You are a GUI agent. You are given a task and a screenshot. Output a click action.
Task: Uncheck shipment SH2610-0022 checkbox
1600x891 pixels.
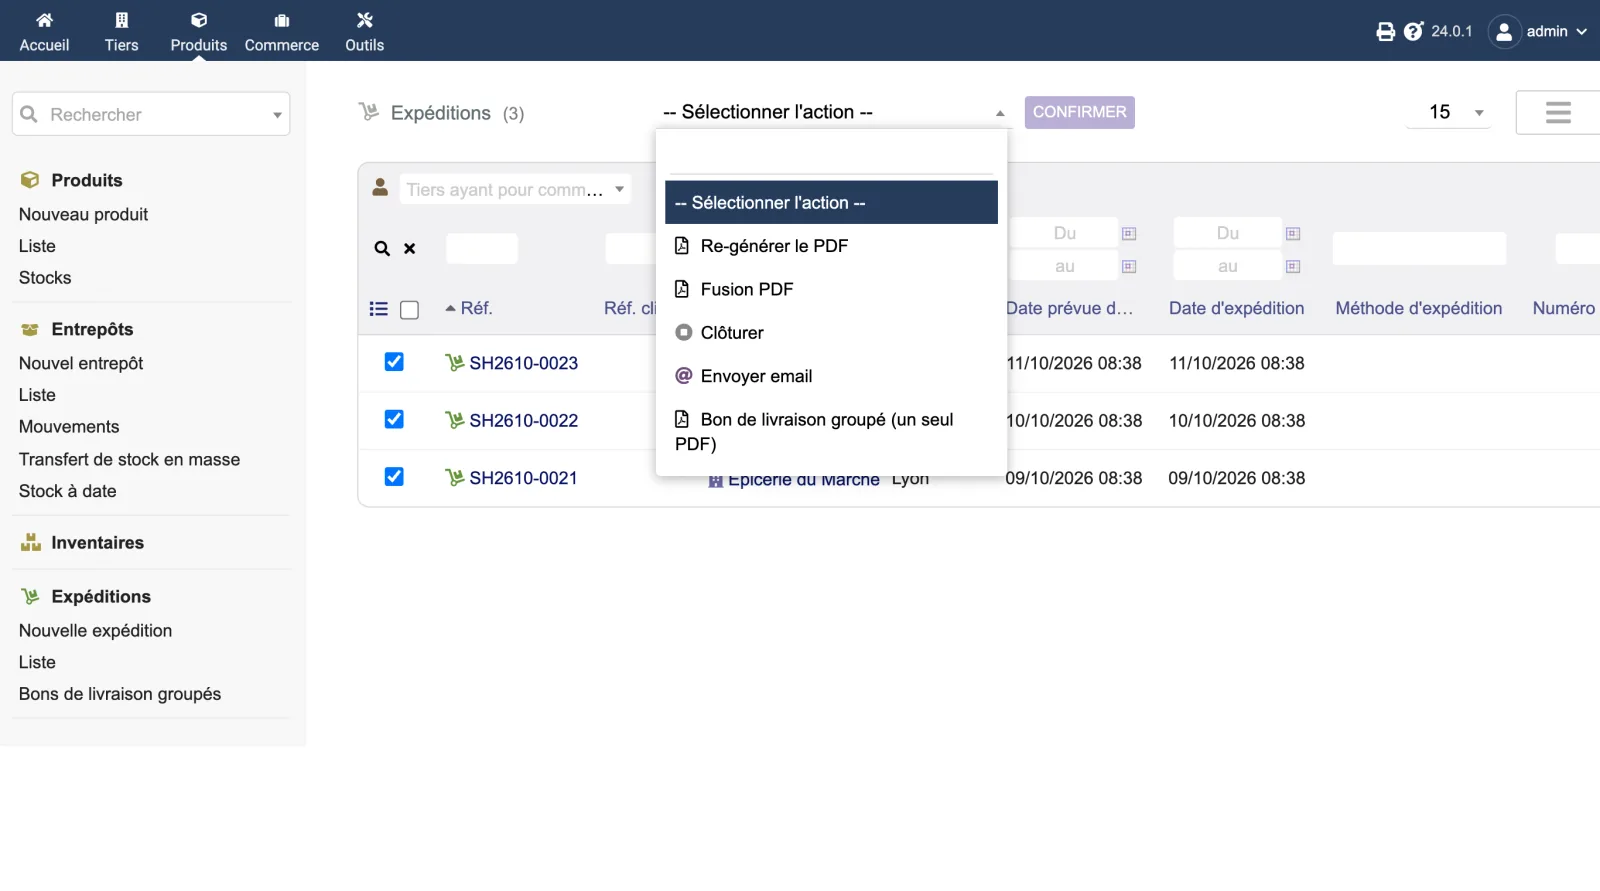394,419
